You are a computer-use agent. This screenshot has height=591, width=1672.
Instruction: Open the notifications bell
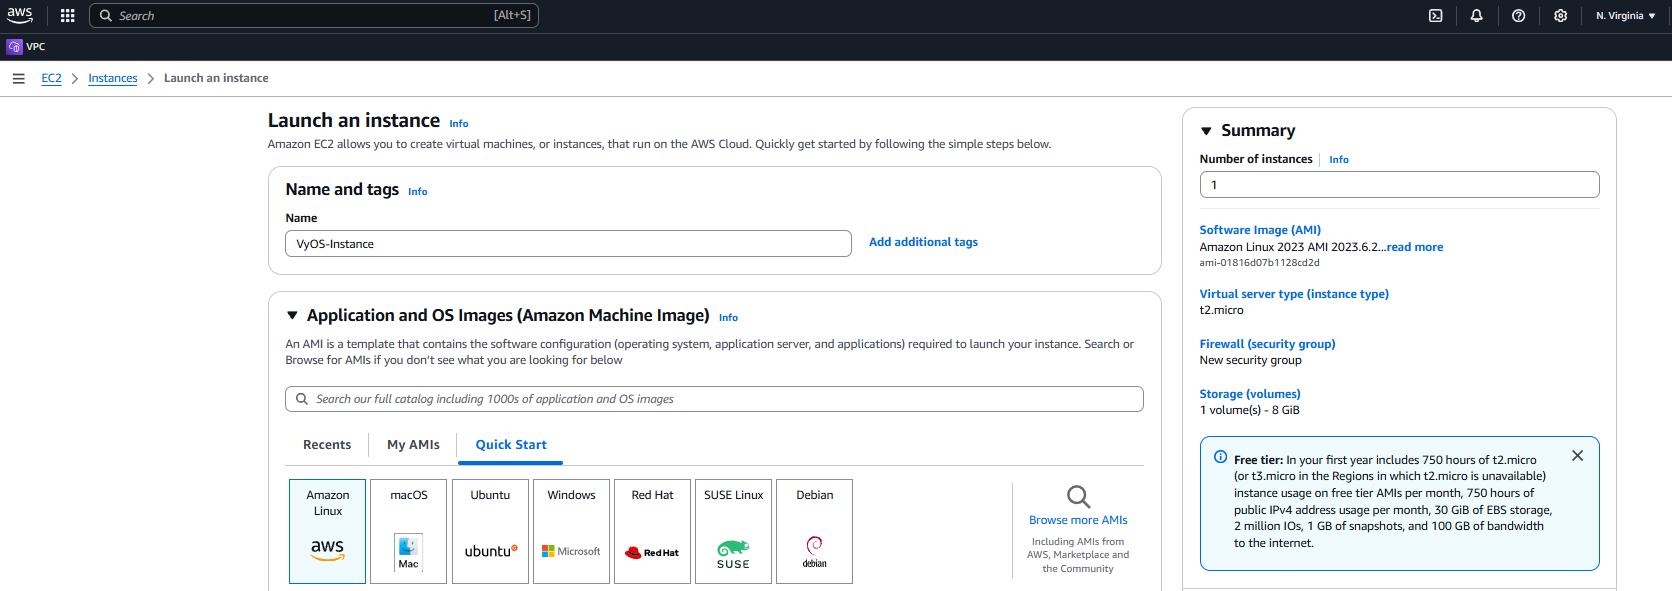1476,16
